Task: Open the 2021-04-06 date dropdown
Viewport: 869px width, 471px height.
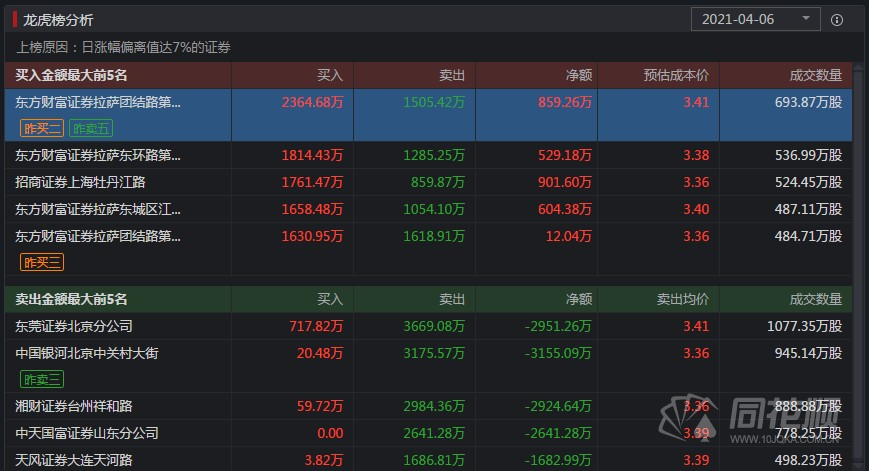Action: 755,19
